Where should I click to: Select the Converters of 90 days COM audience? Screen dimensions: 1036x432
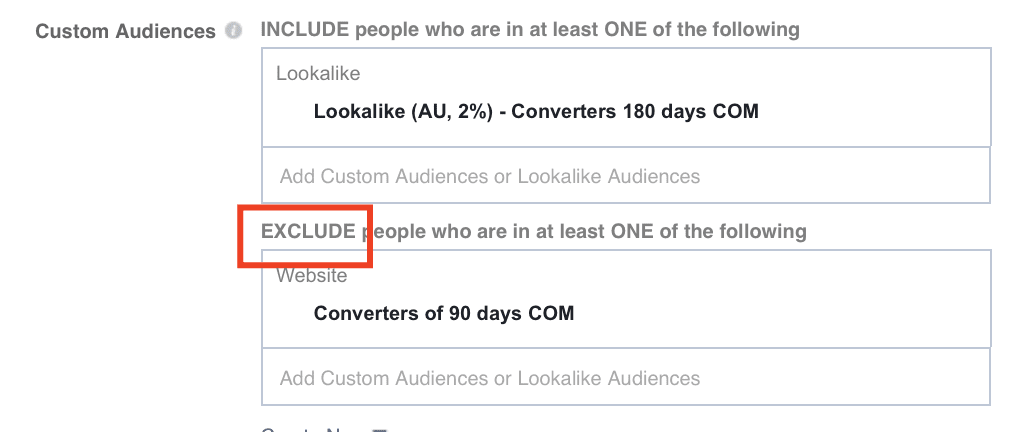coord(444,312)
